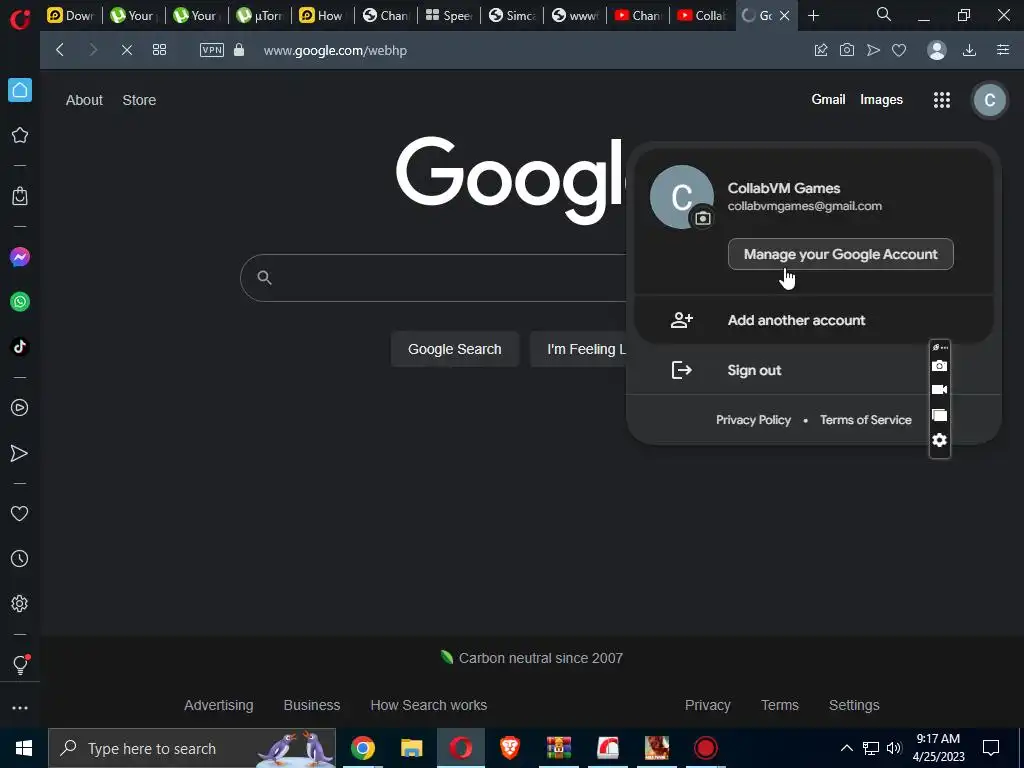Open Pinboards heart in sidebar
Screen dimensions: 1024x768
pos(20,514)
